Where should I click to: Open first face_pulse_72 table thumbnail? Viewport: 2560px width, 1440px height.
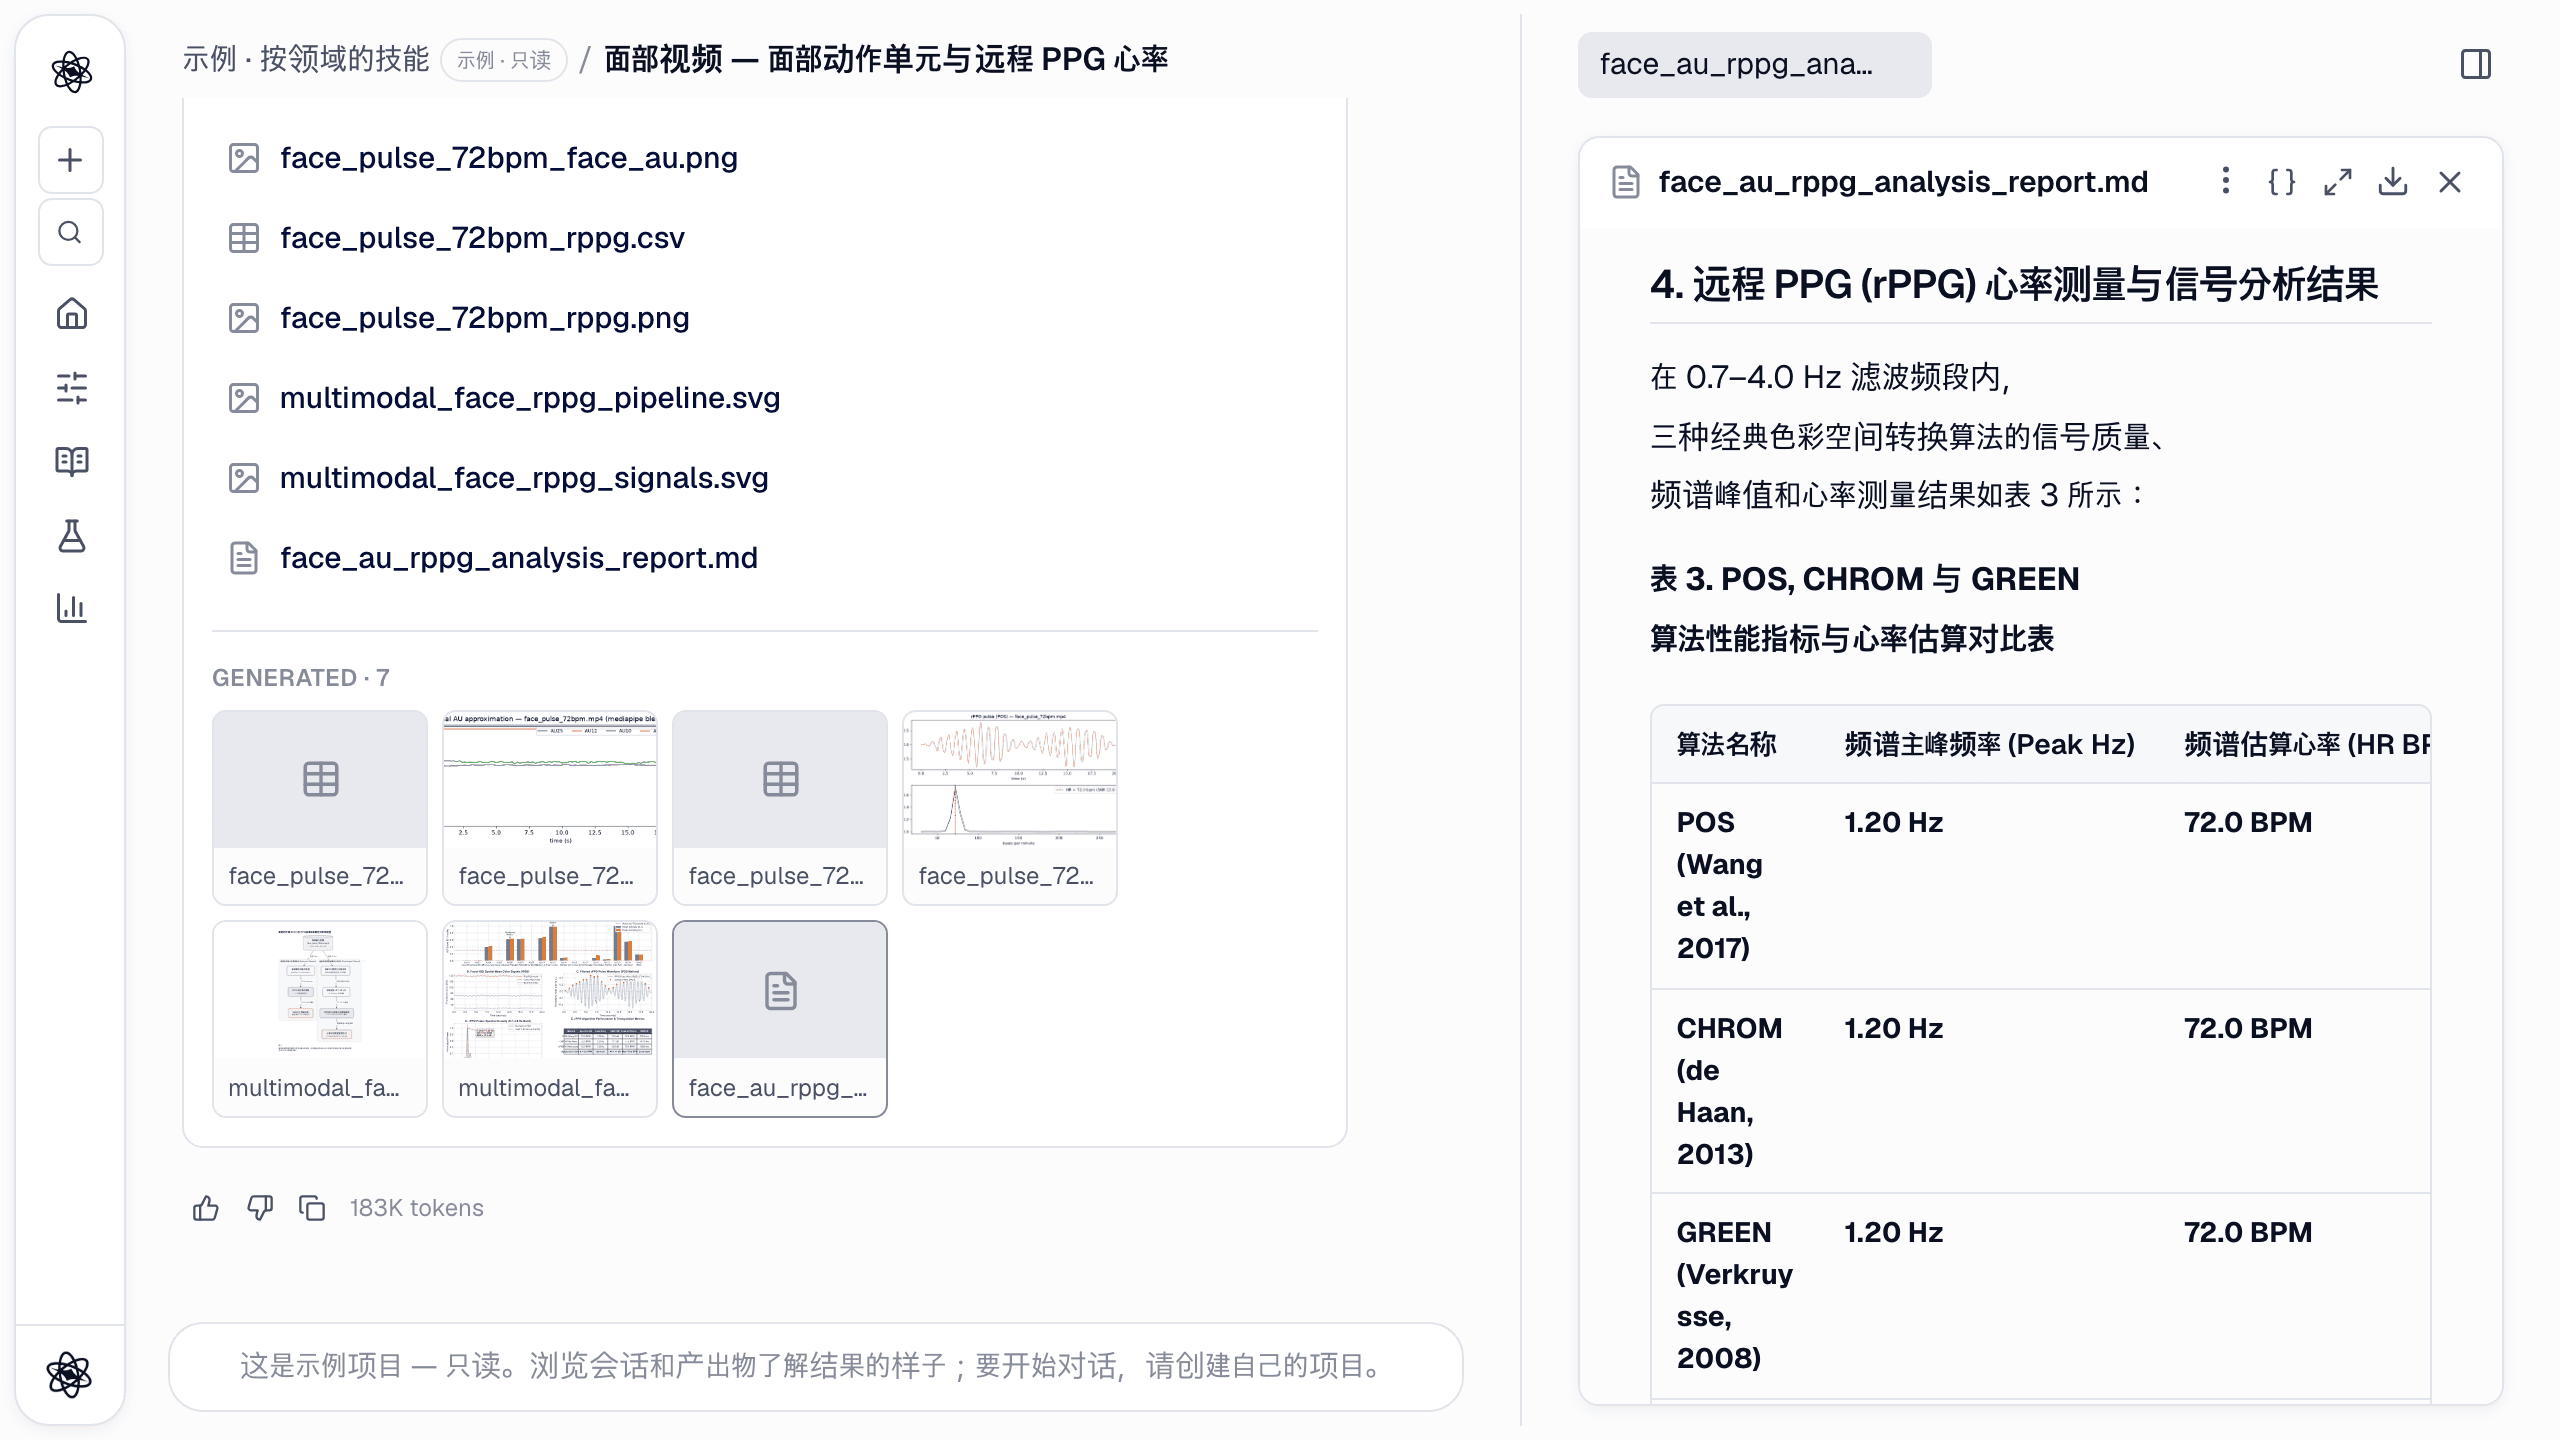[320, 807]
